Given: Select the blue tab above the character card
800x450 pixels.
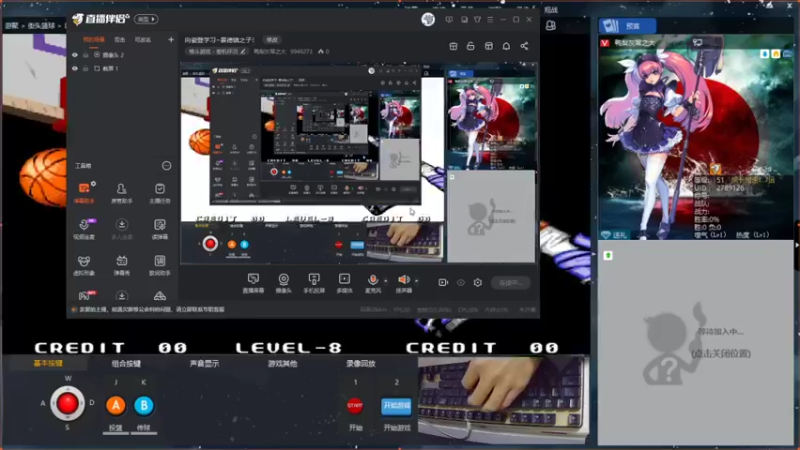Looking at the screenshot, I should tap(627, 26).
